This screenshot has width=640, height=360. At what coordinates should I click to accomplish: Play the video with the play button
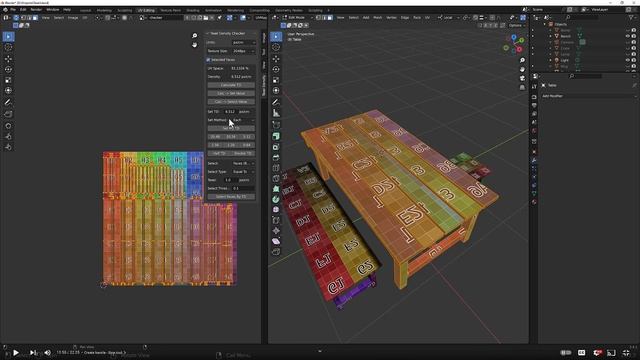coord(16,353)
